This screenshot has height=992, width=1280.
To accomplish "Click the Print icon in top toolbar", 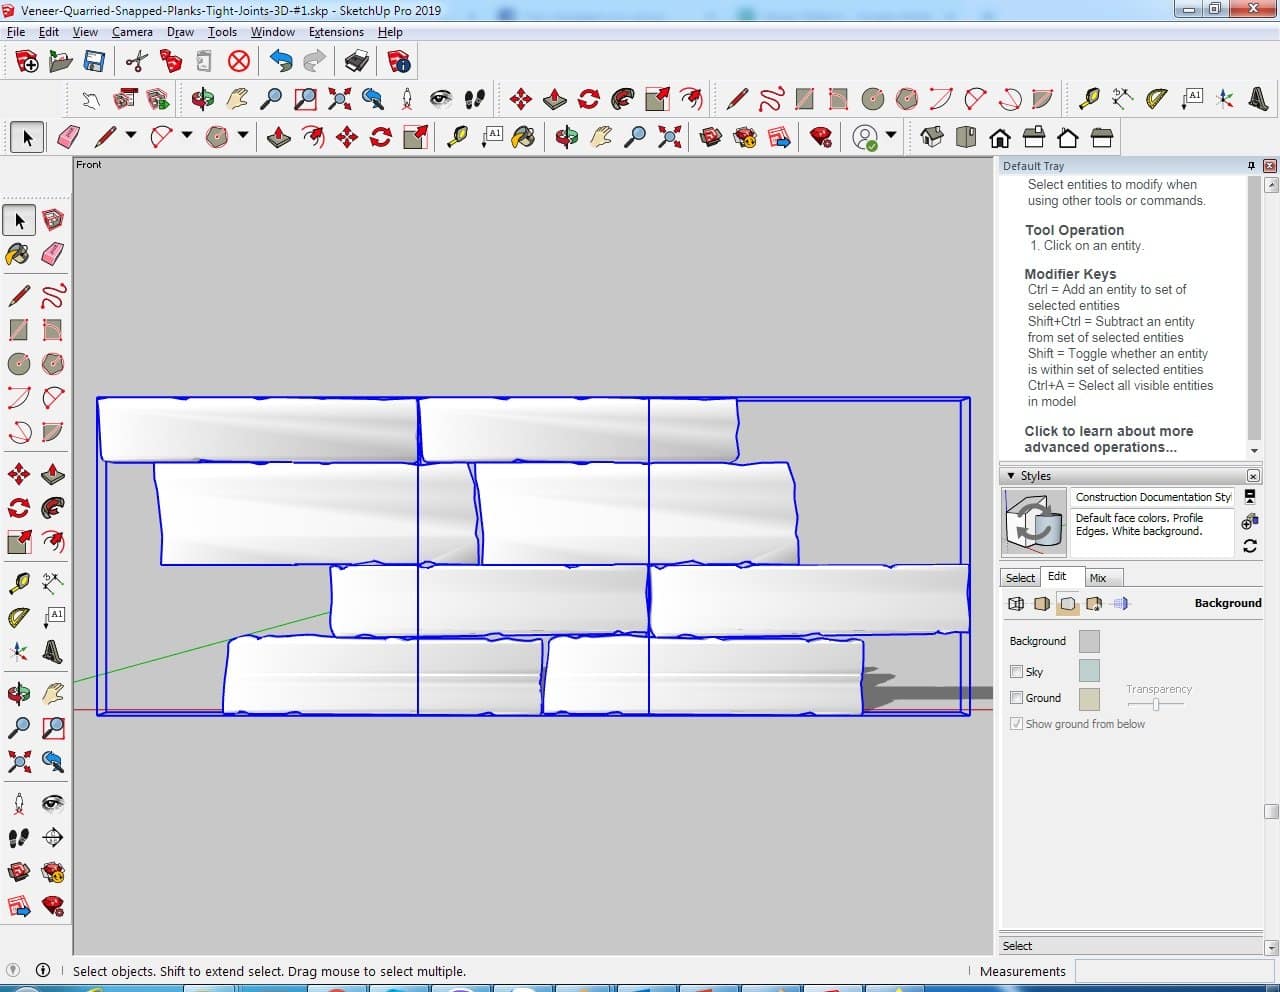I will pos(356,62).
